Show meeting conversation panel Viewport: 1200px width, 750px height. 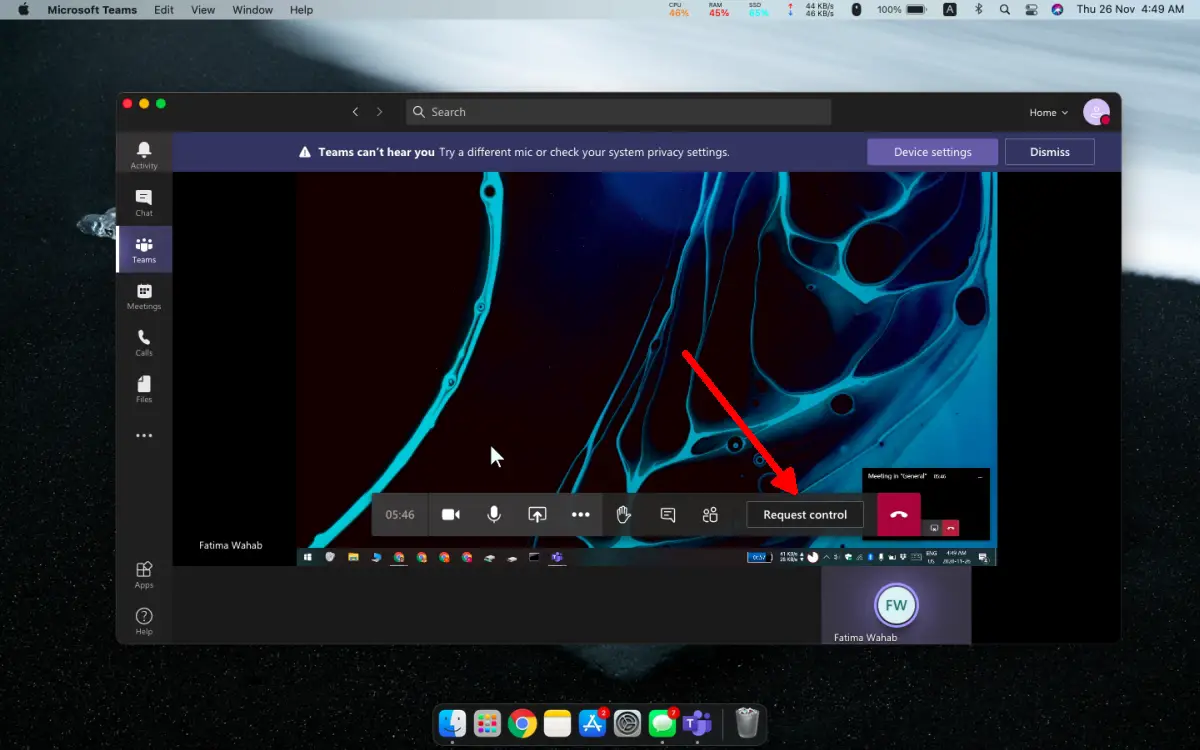(667, 515)
